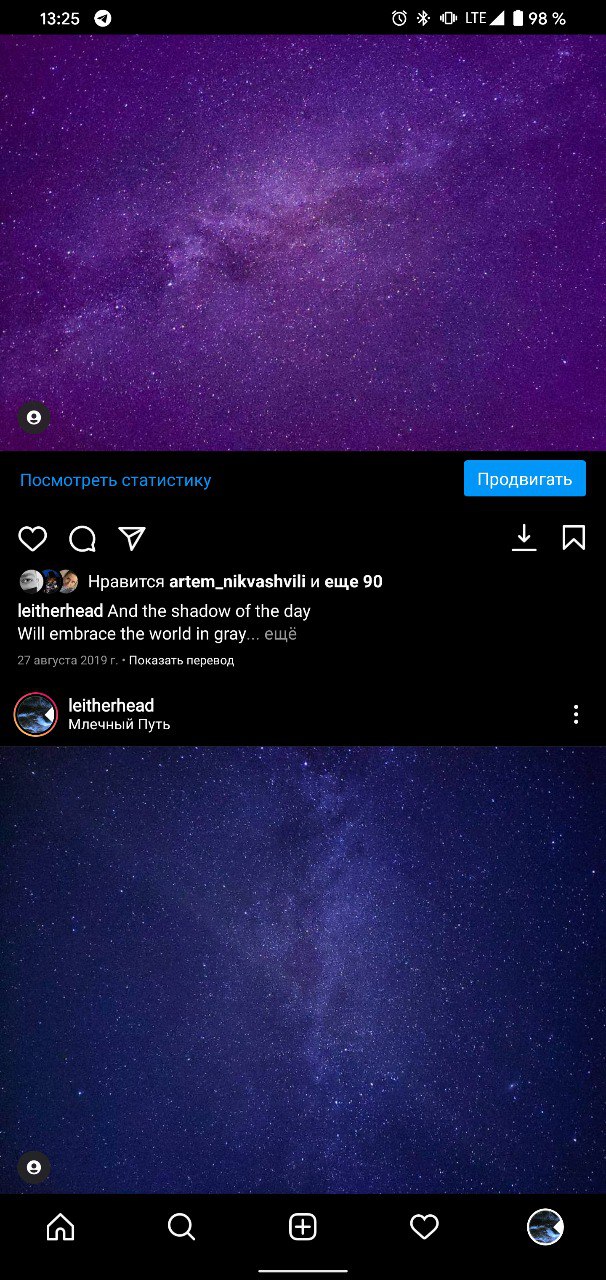Image resolution: width=606 pixels, height=1280 pixels.
Task: Open comments with the speech bubble icon
Action: (x=82, y=539)
